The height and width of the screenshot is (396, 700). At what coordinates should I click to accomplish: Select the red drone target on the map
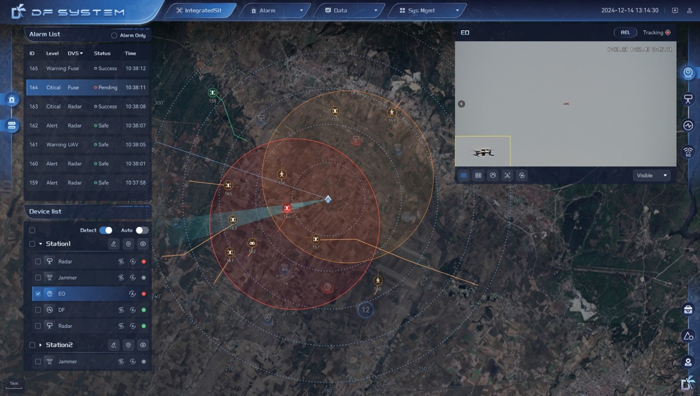pos(287,208)
